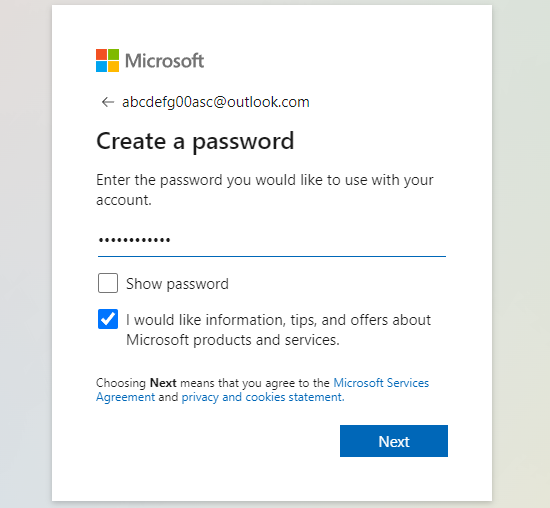The image size is (550, 508).
Task: Click the "Agreement" link word on second line
Action: coord(126,397)
